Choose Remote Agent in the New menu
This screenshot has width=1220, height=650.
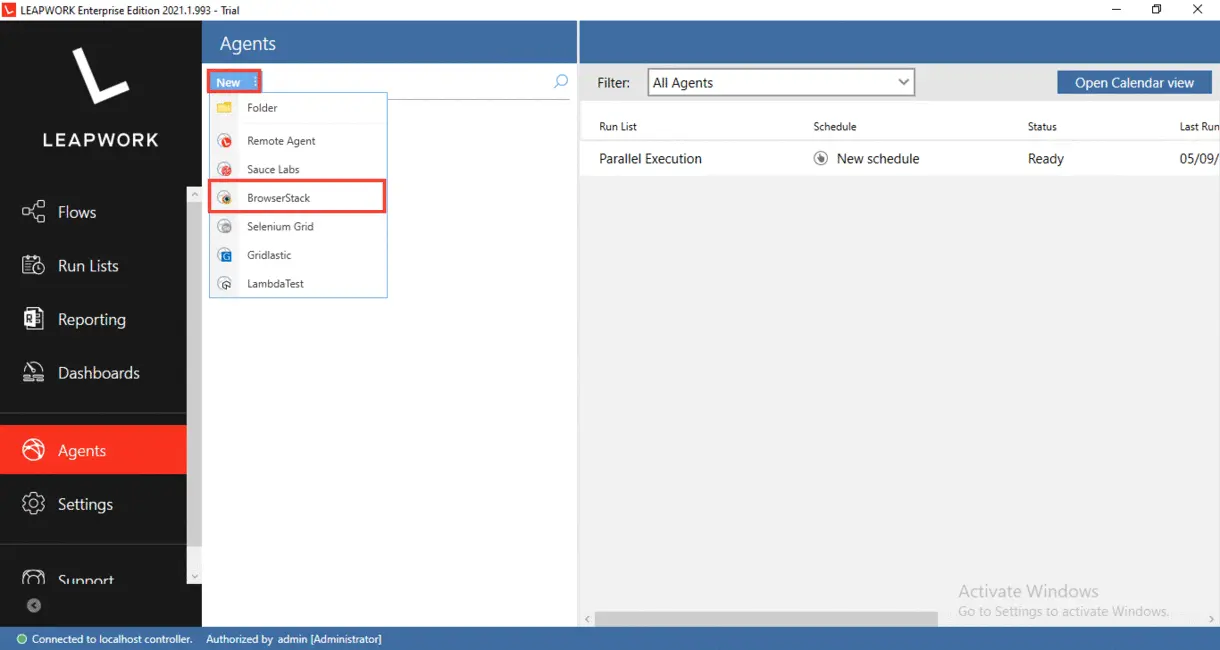(x=281, y=141)
